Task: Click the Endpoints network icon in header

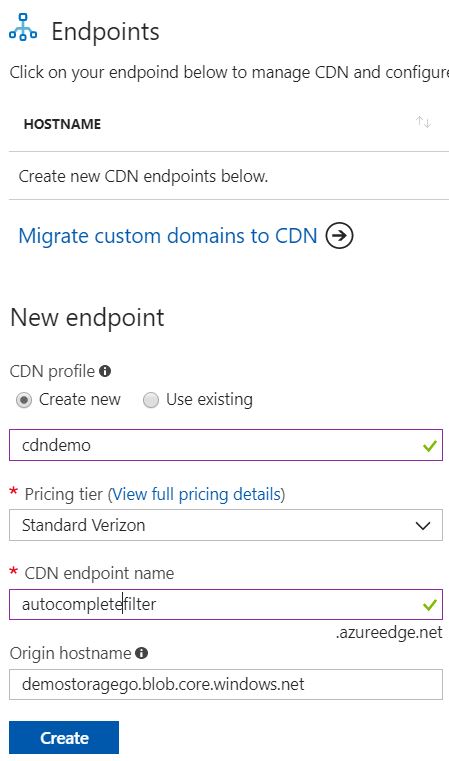Action: coord(22,30)
